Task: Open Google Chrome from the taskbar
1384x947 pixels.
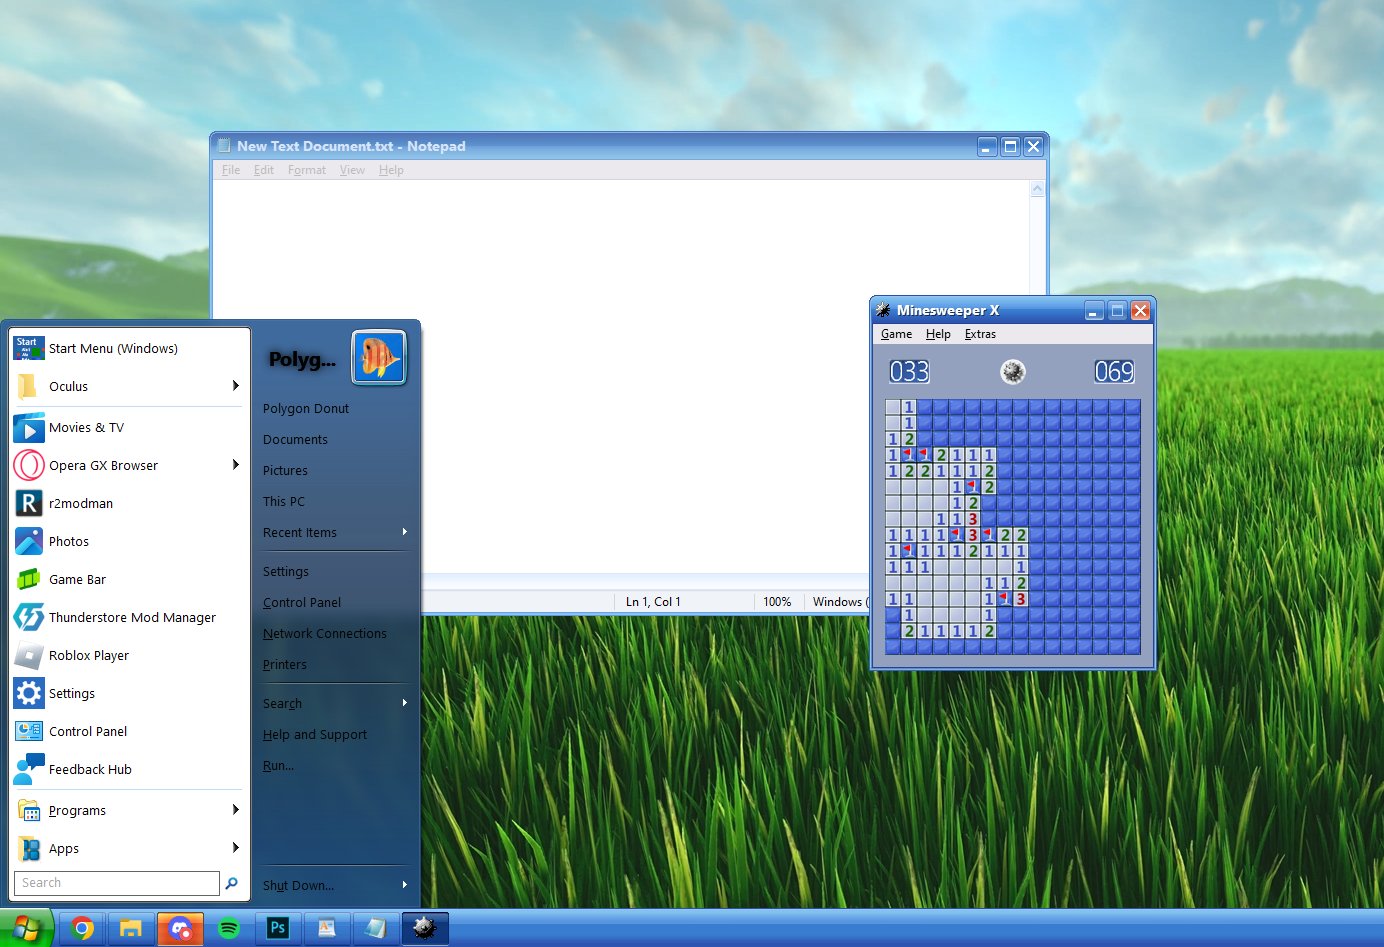Action: 82,929
